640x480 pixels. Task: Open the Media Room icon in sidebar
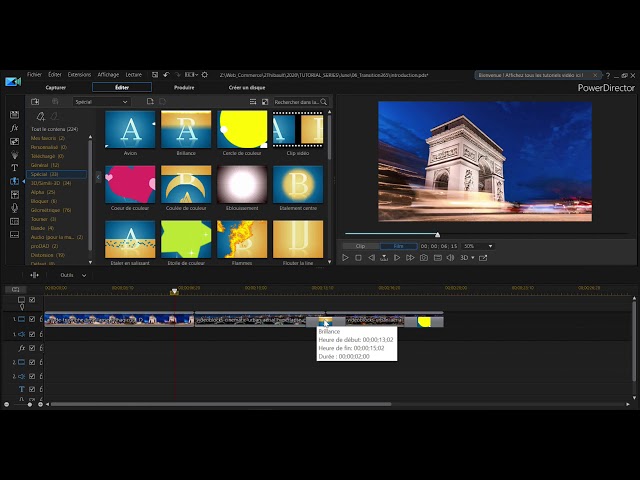click(x=14, y=115)
